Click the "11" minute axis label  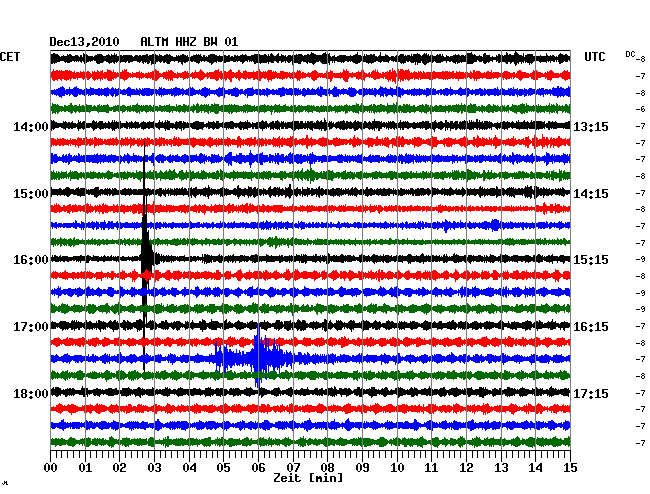pyautogui.click(x=432, y=467)
